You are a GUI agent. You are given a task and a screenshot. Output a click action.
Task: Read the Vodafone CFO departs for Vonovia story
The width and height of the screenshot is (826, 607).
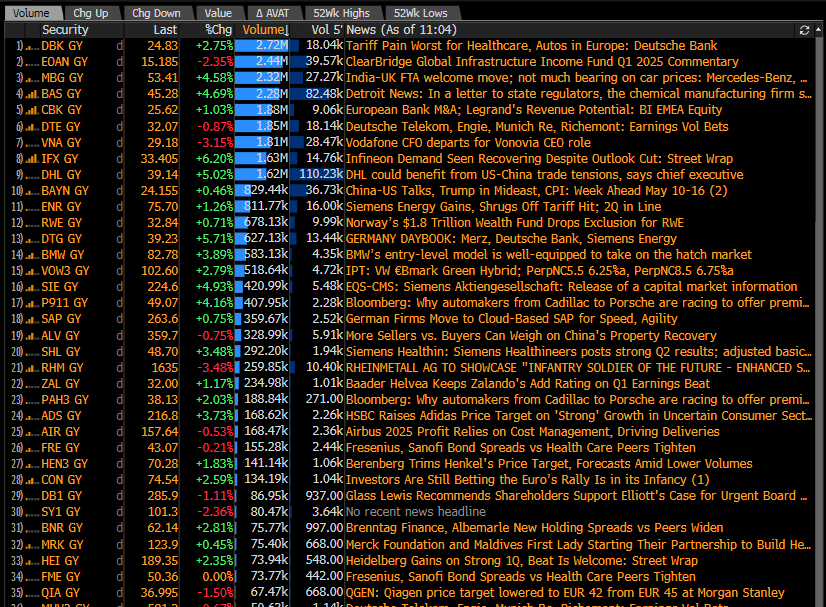(x=468, y=143)
